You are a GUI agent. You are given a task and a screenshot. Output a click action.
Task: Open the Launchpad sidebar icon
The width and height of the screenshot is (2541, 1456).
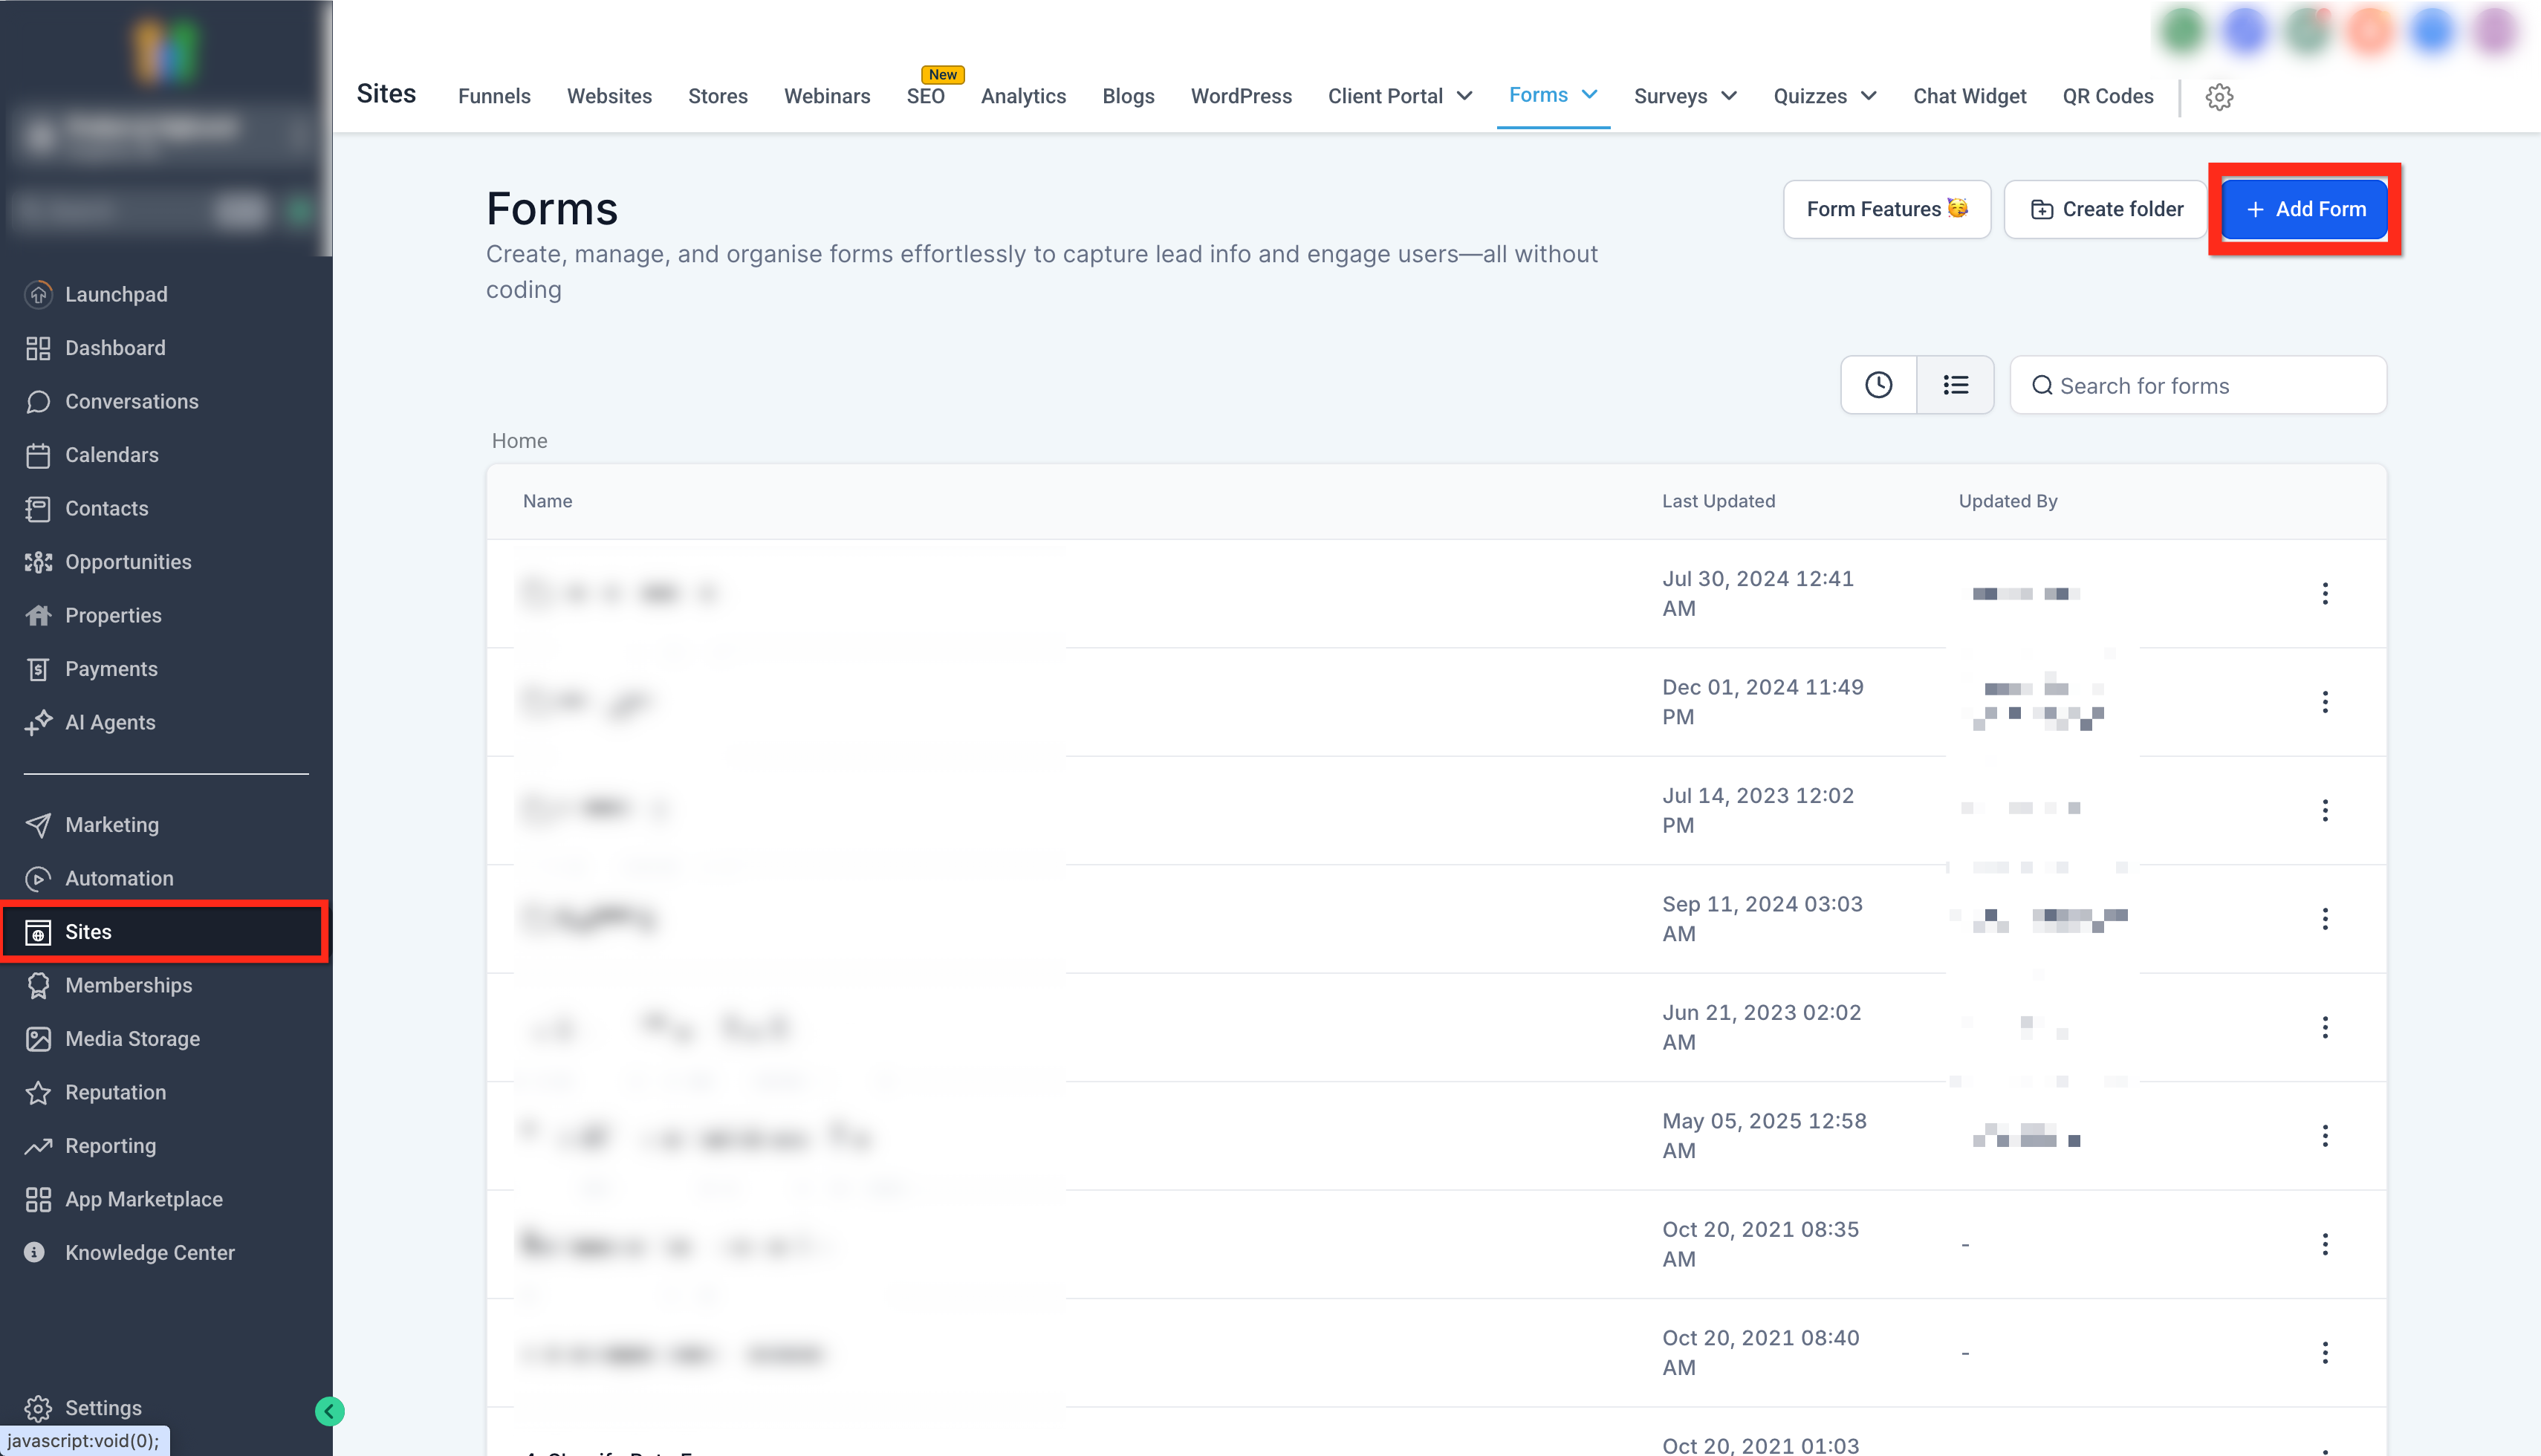(x=38, y=294)
